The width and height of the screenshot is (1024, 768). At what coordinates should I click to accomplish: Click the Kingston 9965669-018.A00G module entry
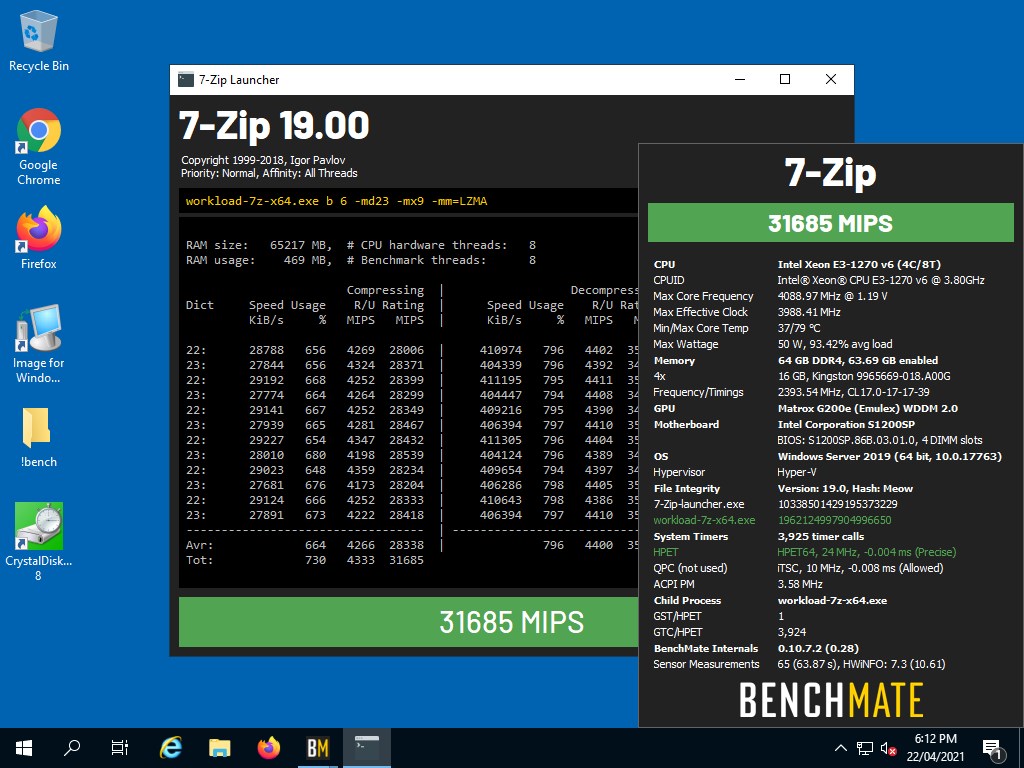coord(864,376)
